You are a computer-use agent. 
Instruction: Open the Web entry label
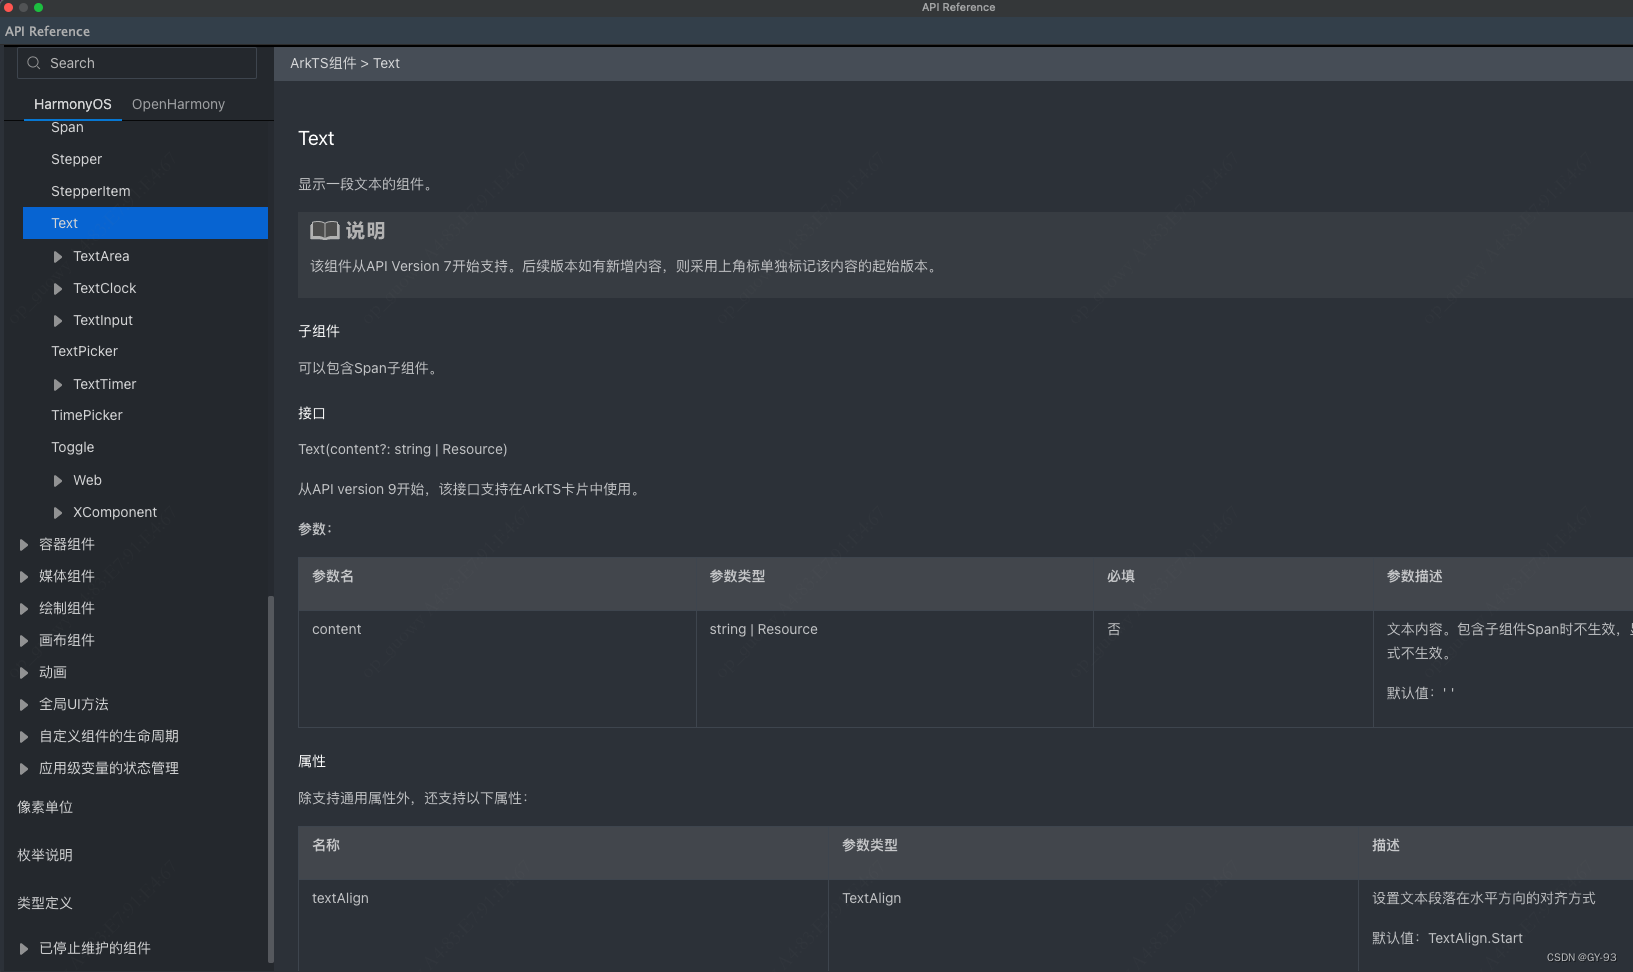pos(87,480)
